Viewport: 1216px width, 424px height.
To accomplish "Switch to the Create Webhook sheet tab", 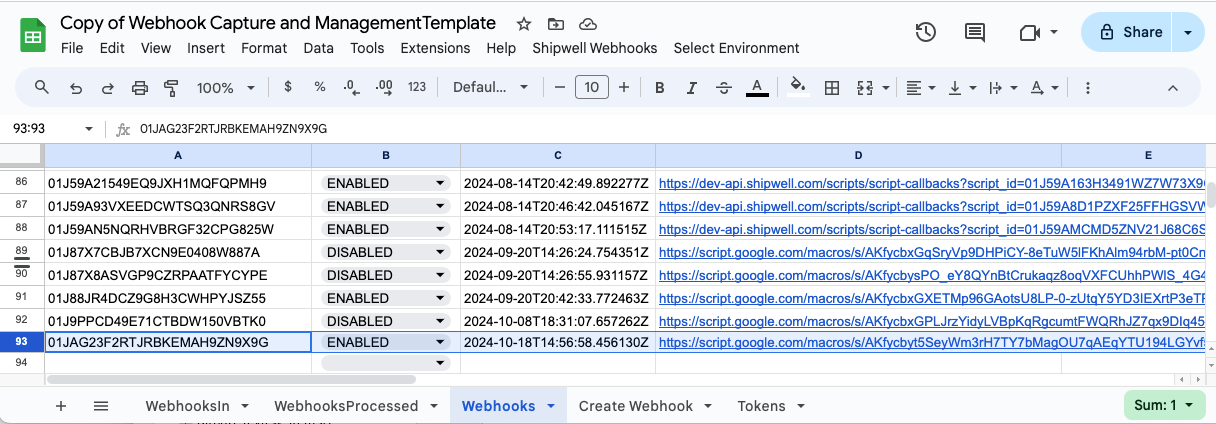I will (636, 406).
